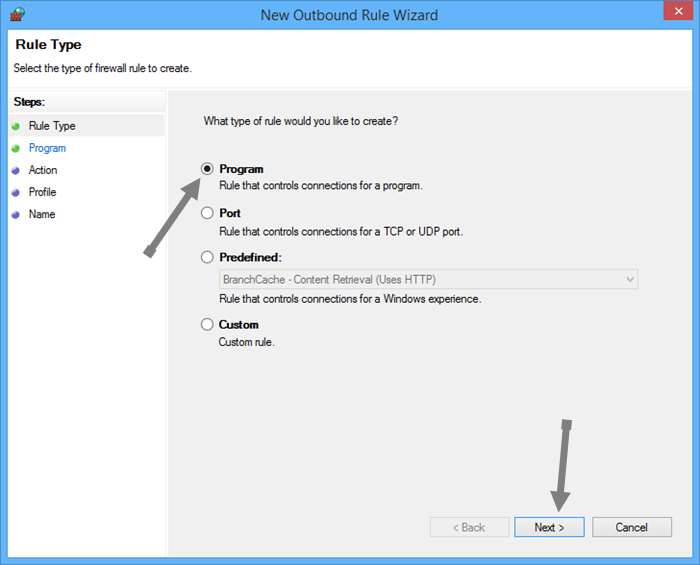Click green bullet beside Program step
700x565 pixels.
(x=16, y=148)
